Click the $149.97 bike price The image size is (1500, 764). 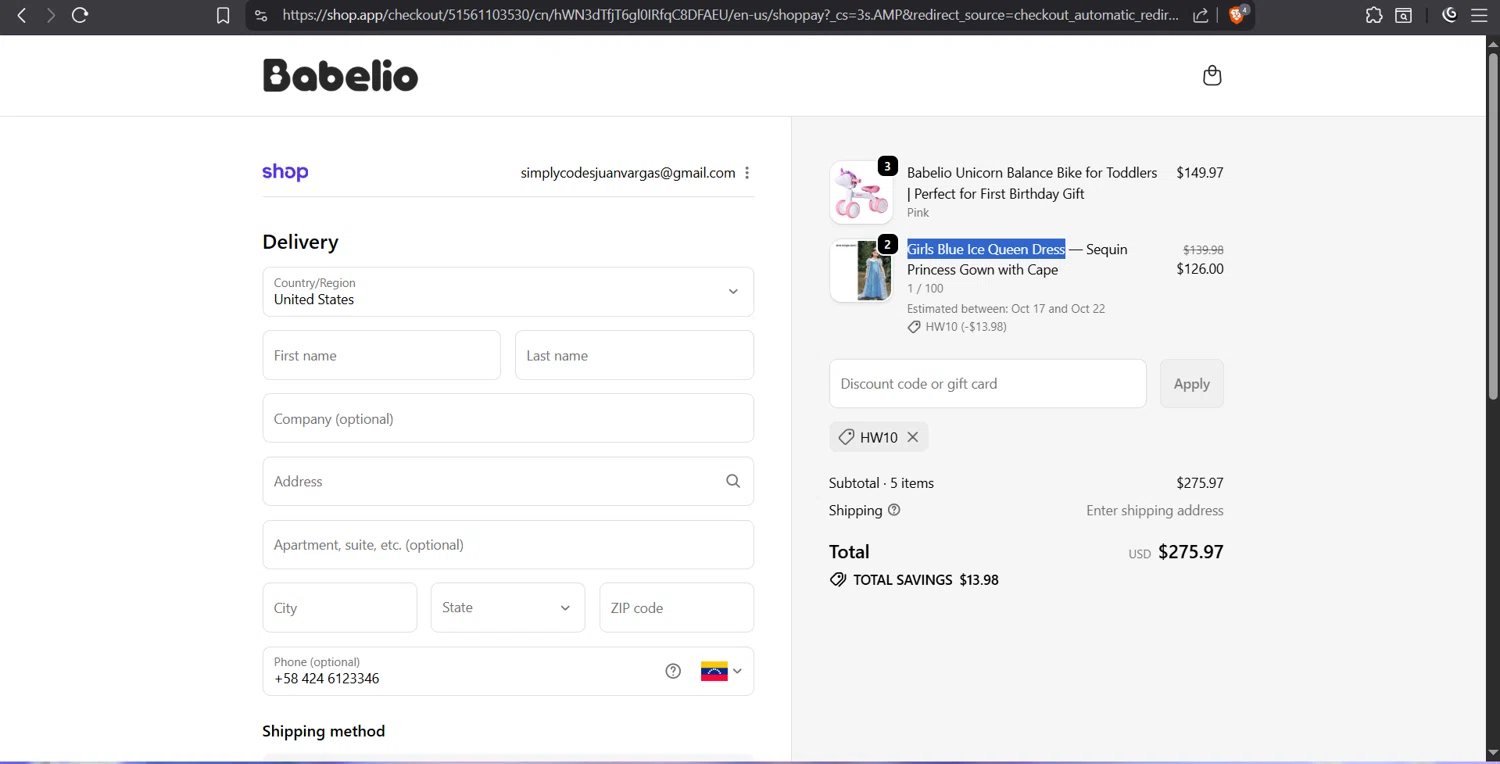[x=1200, y=173]
